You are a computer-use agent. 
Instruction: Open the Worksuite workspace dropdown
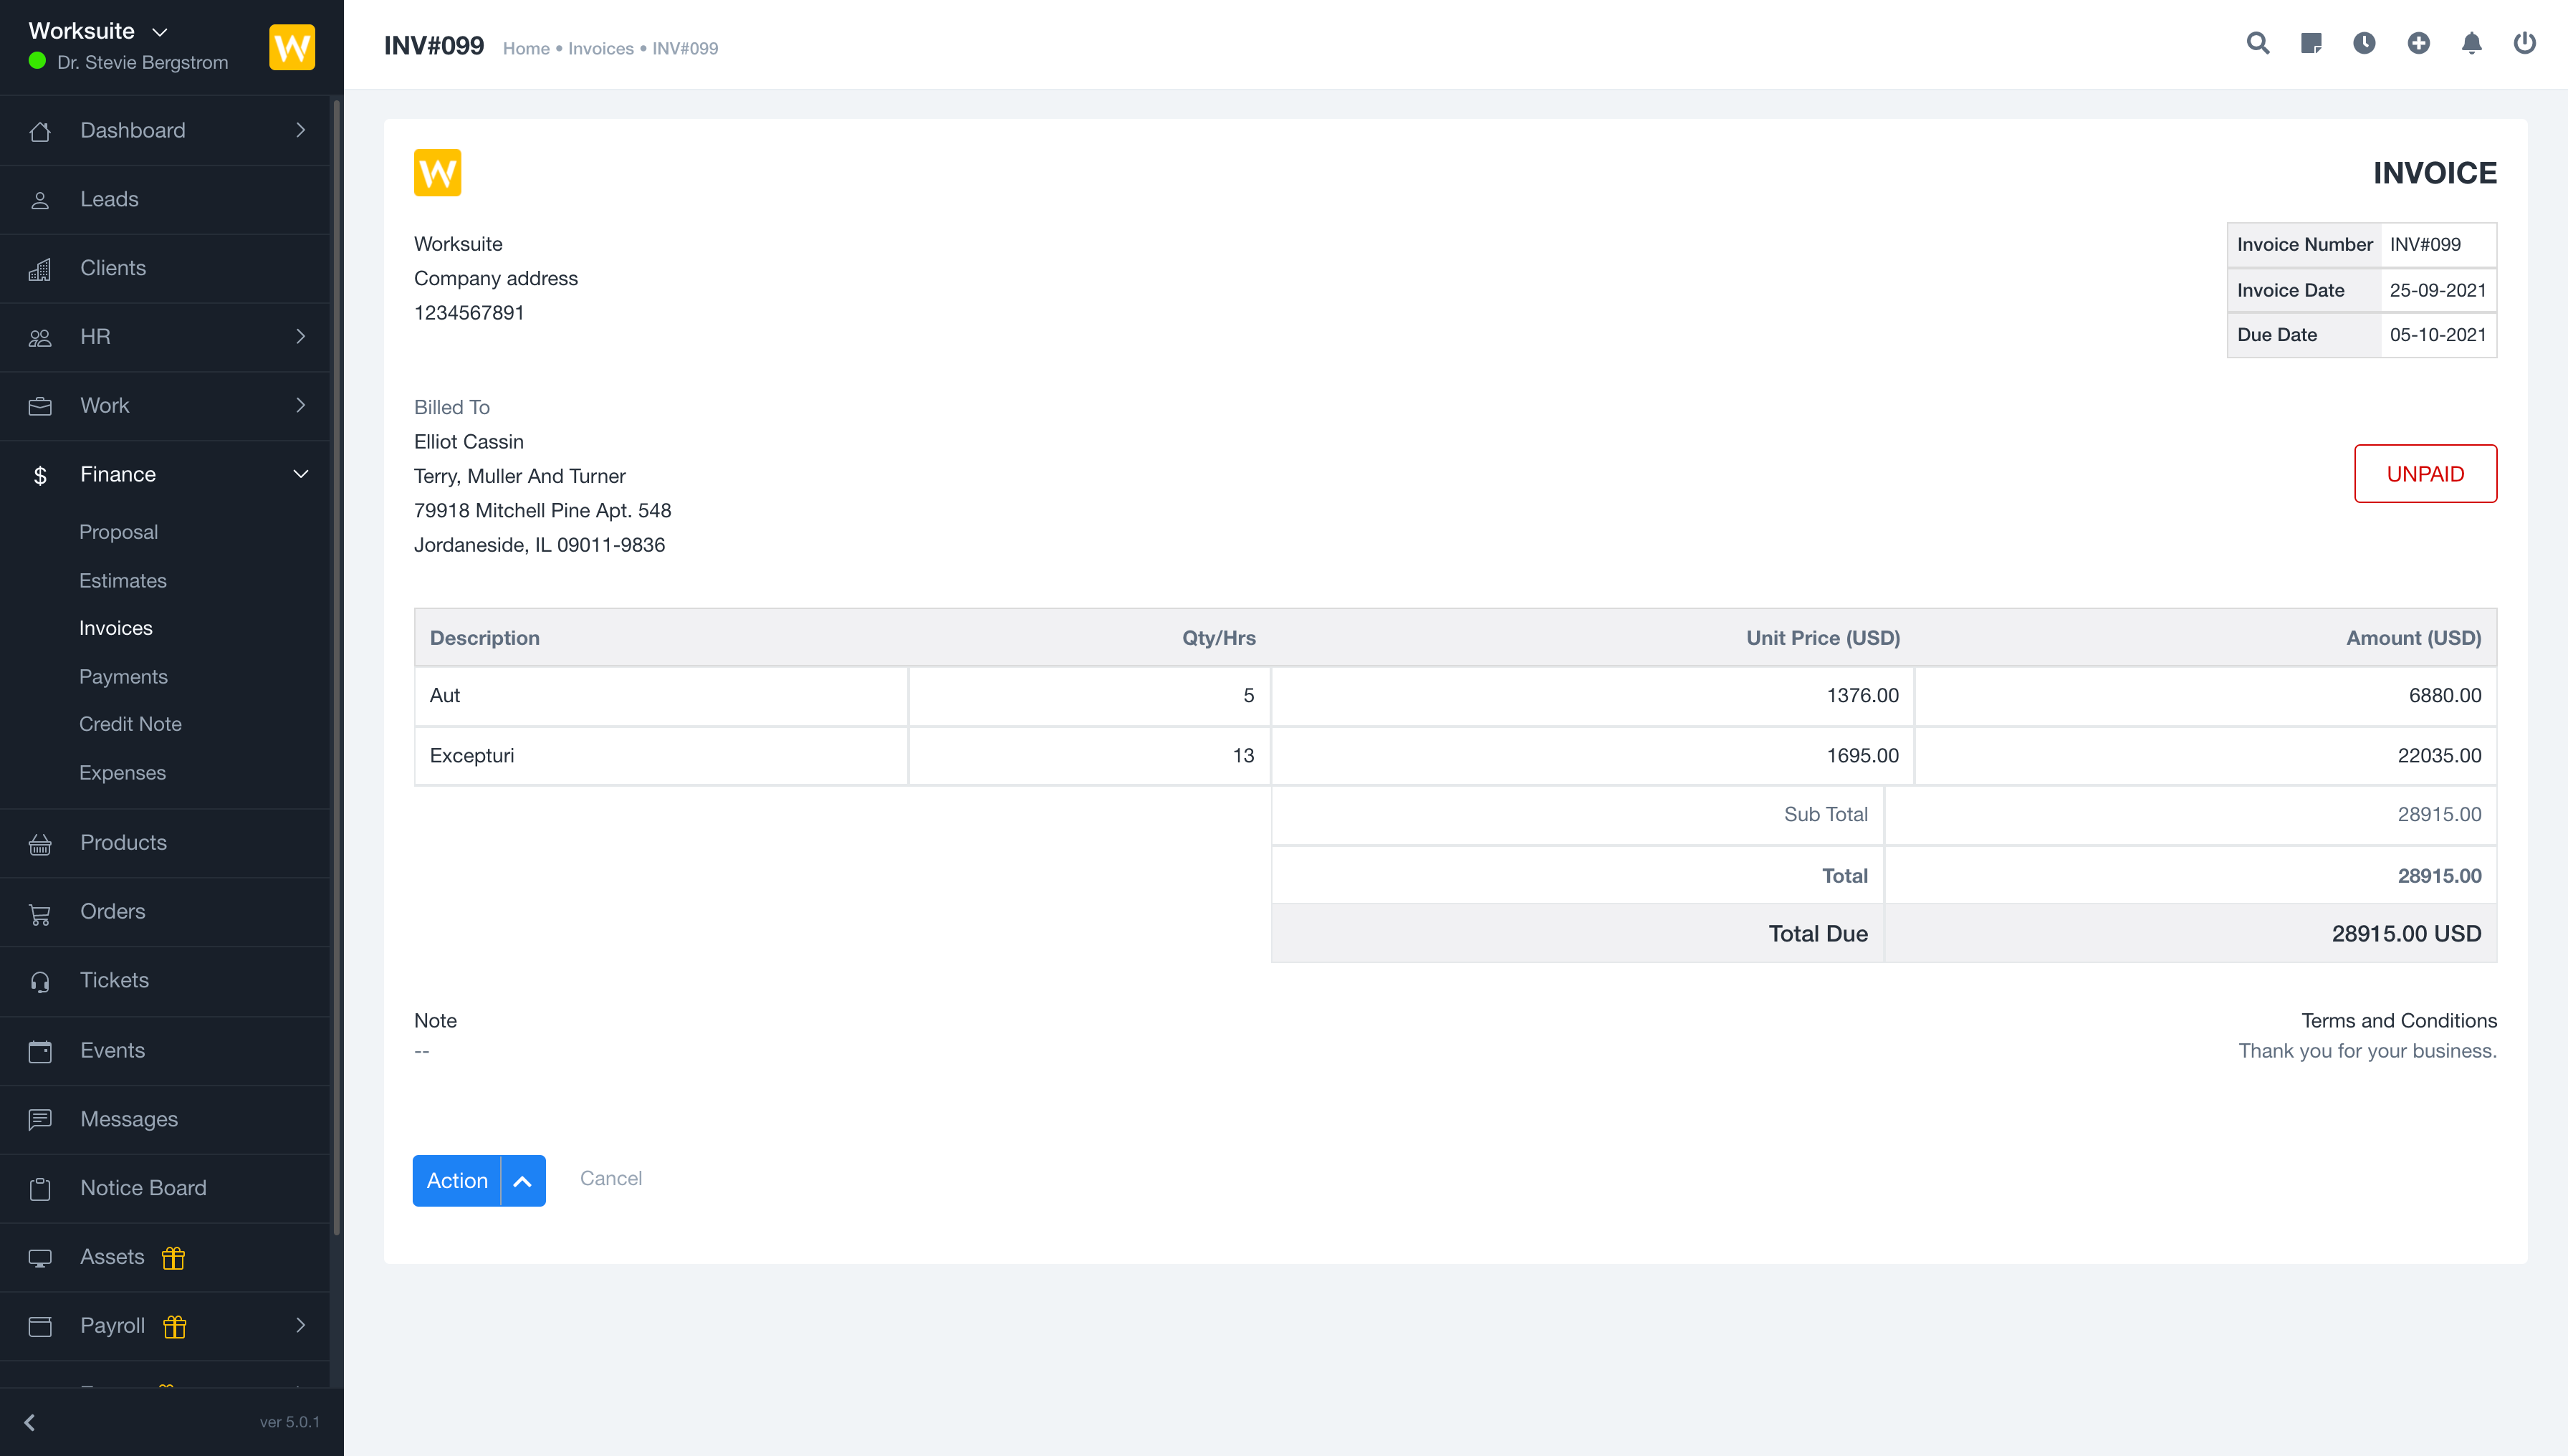point(159,32)
